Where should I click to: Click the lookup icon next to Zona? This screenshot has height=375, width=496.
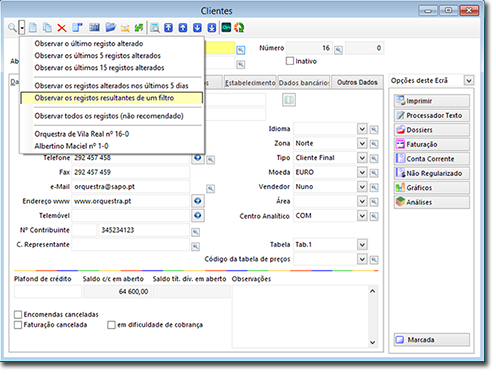pos(374,144)
